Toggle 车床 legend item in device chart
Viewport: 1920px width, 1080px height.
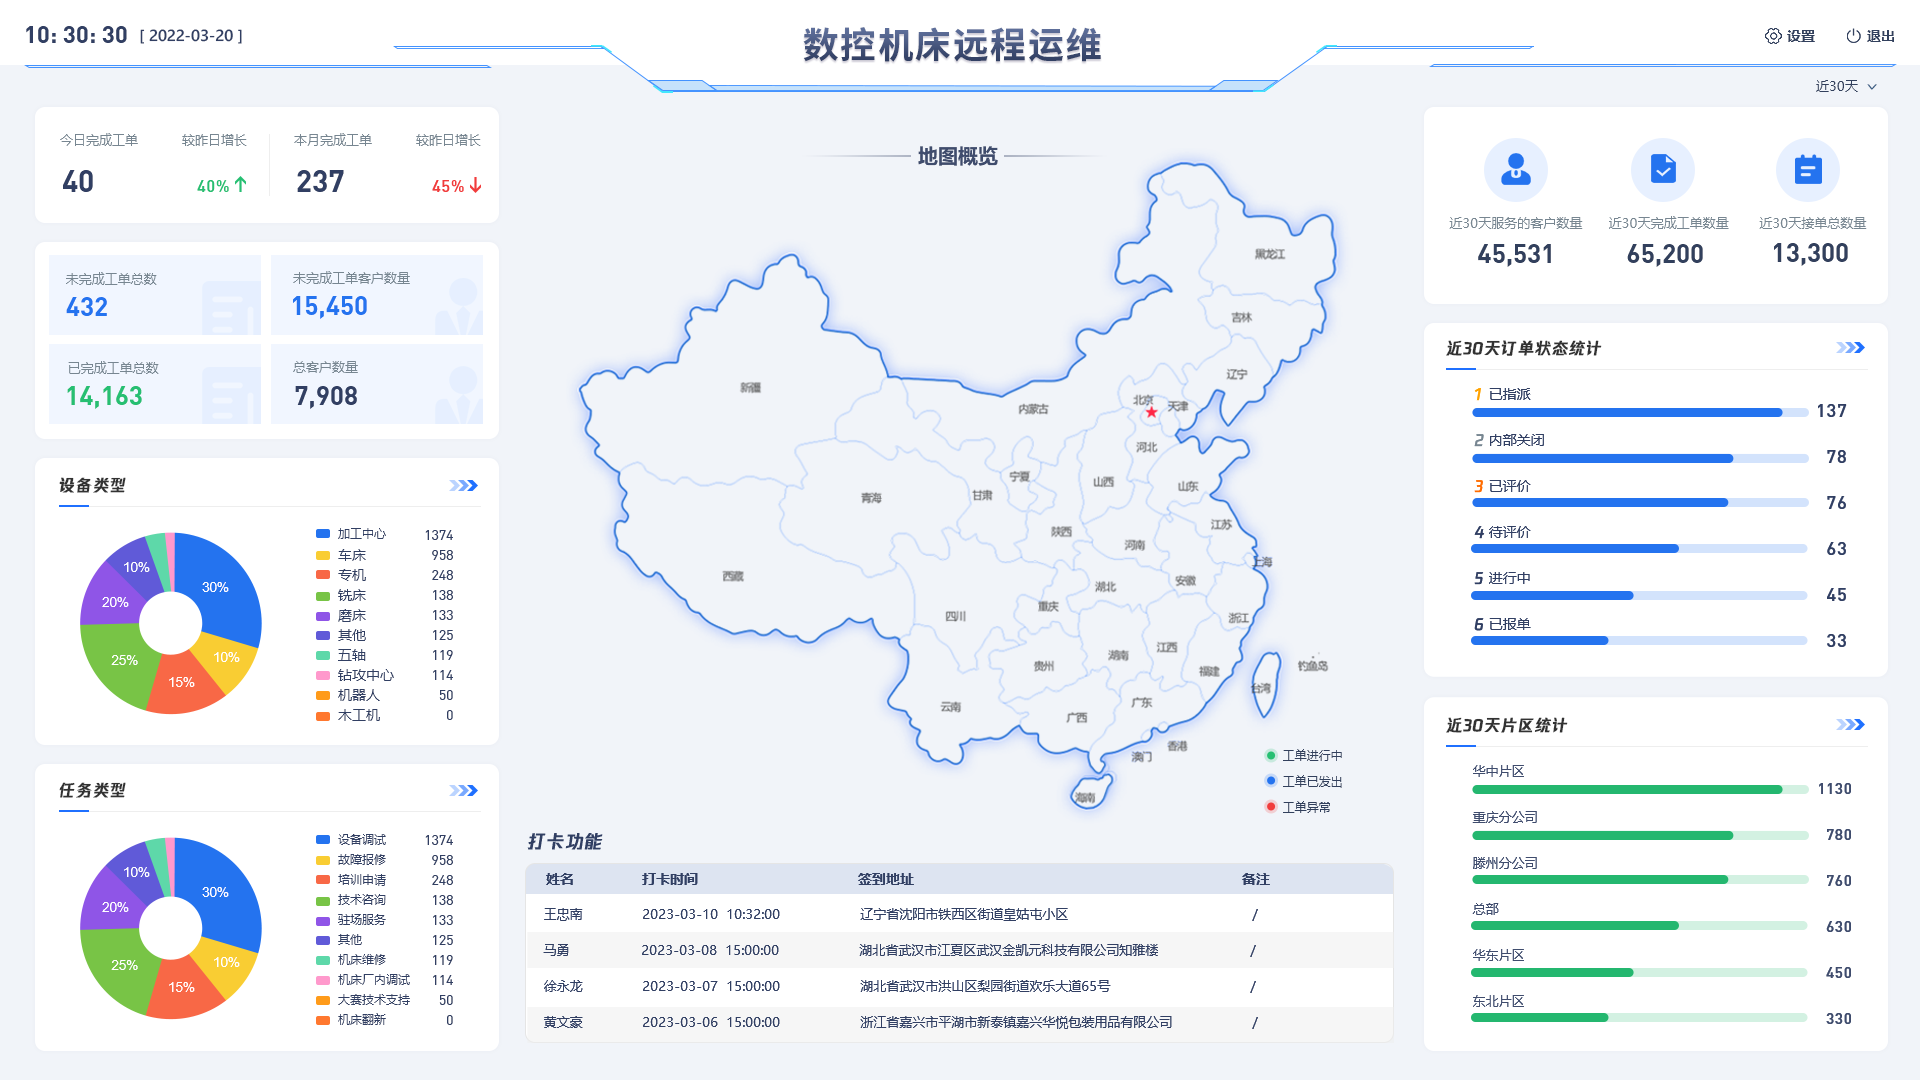(x=351, y=555)
